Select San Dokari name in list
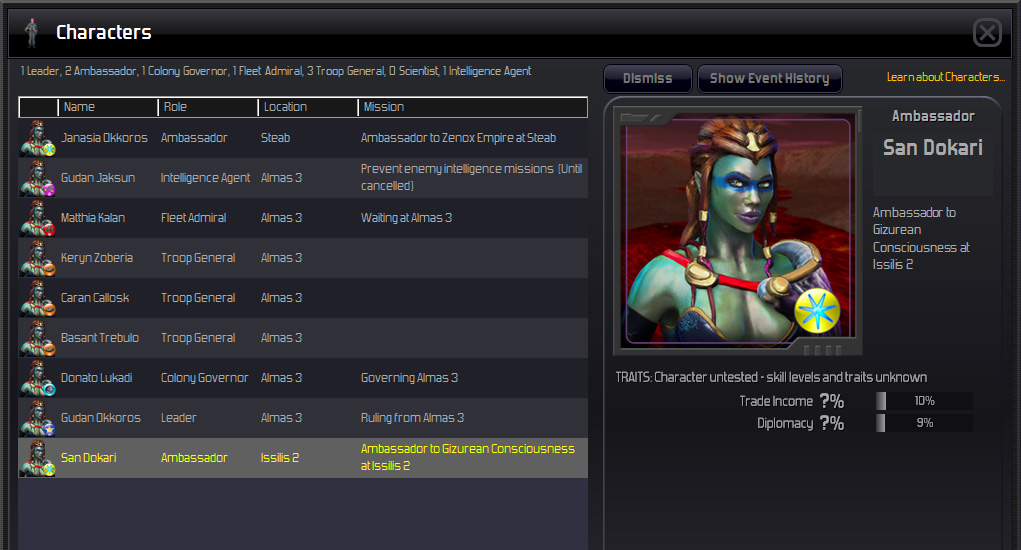Image resolution: width=1021 pixels, height=550 pixels. [89, 458]
